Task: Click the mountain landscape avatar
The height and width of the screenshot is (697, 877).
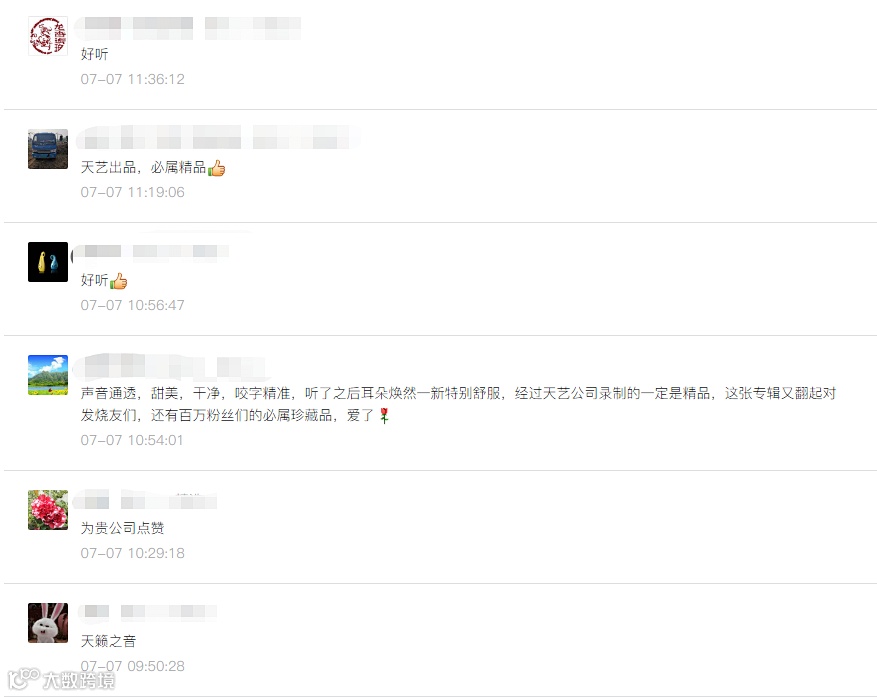Action: tap(48, 375)
